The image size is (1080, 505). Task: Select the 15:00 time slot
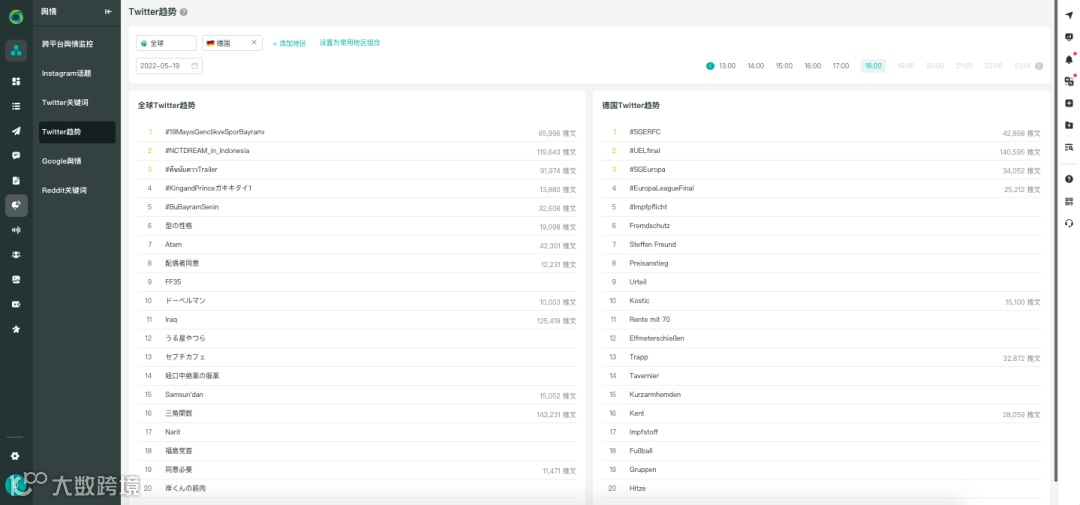784,66
